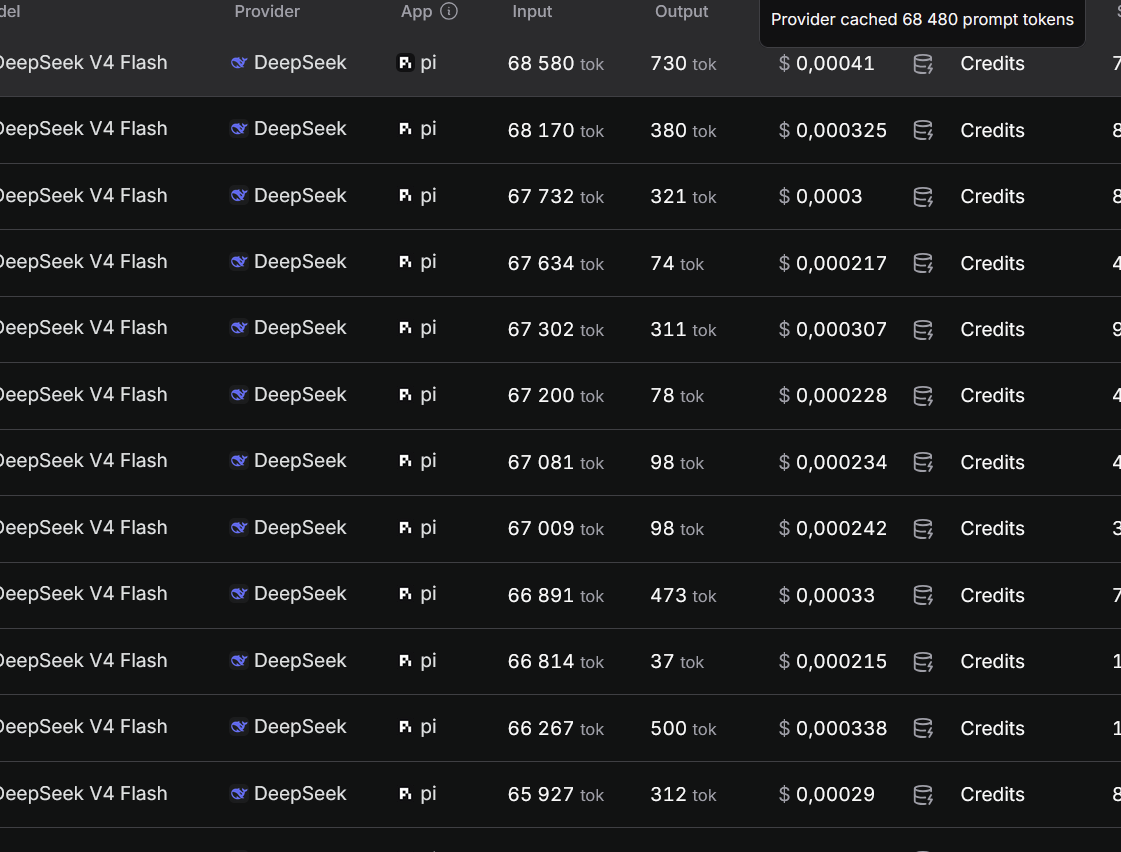Open DeepSeek V4 Flash model in 68 580 row
Screen dimensions: 1121x852
point(82,63)
